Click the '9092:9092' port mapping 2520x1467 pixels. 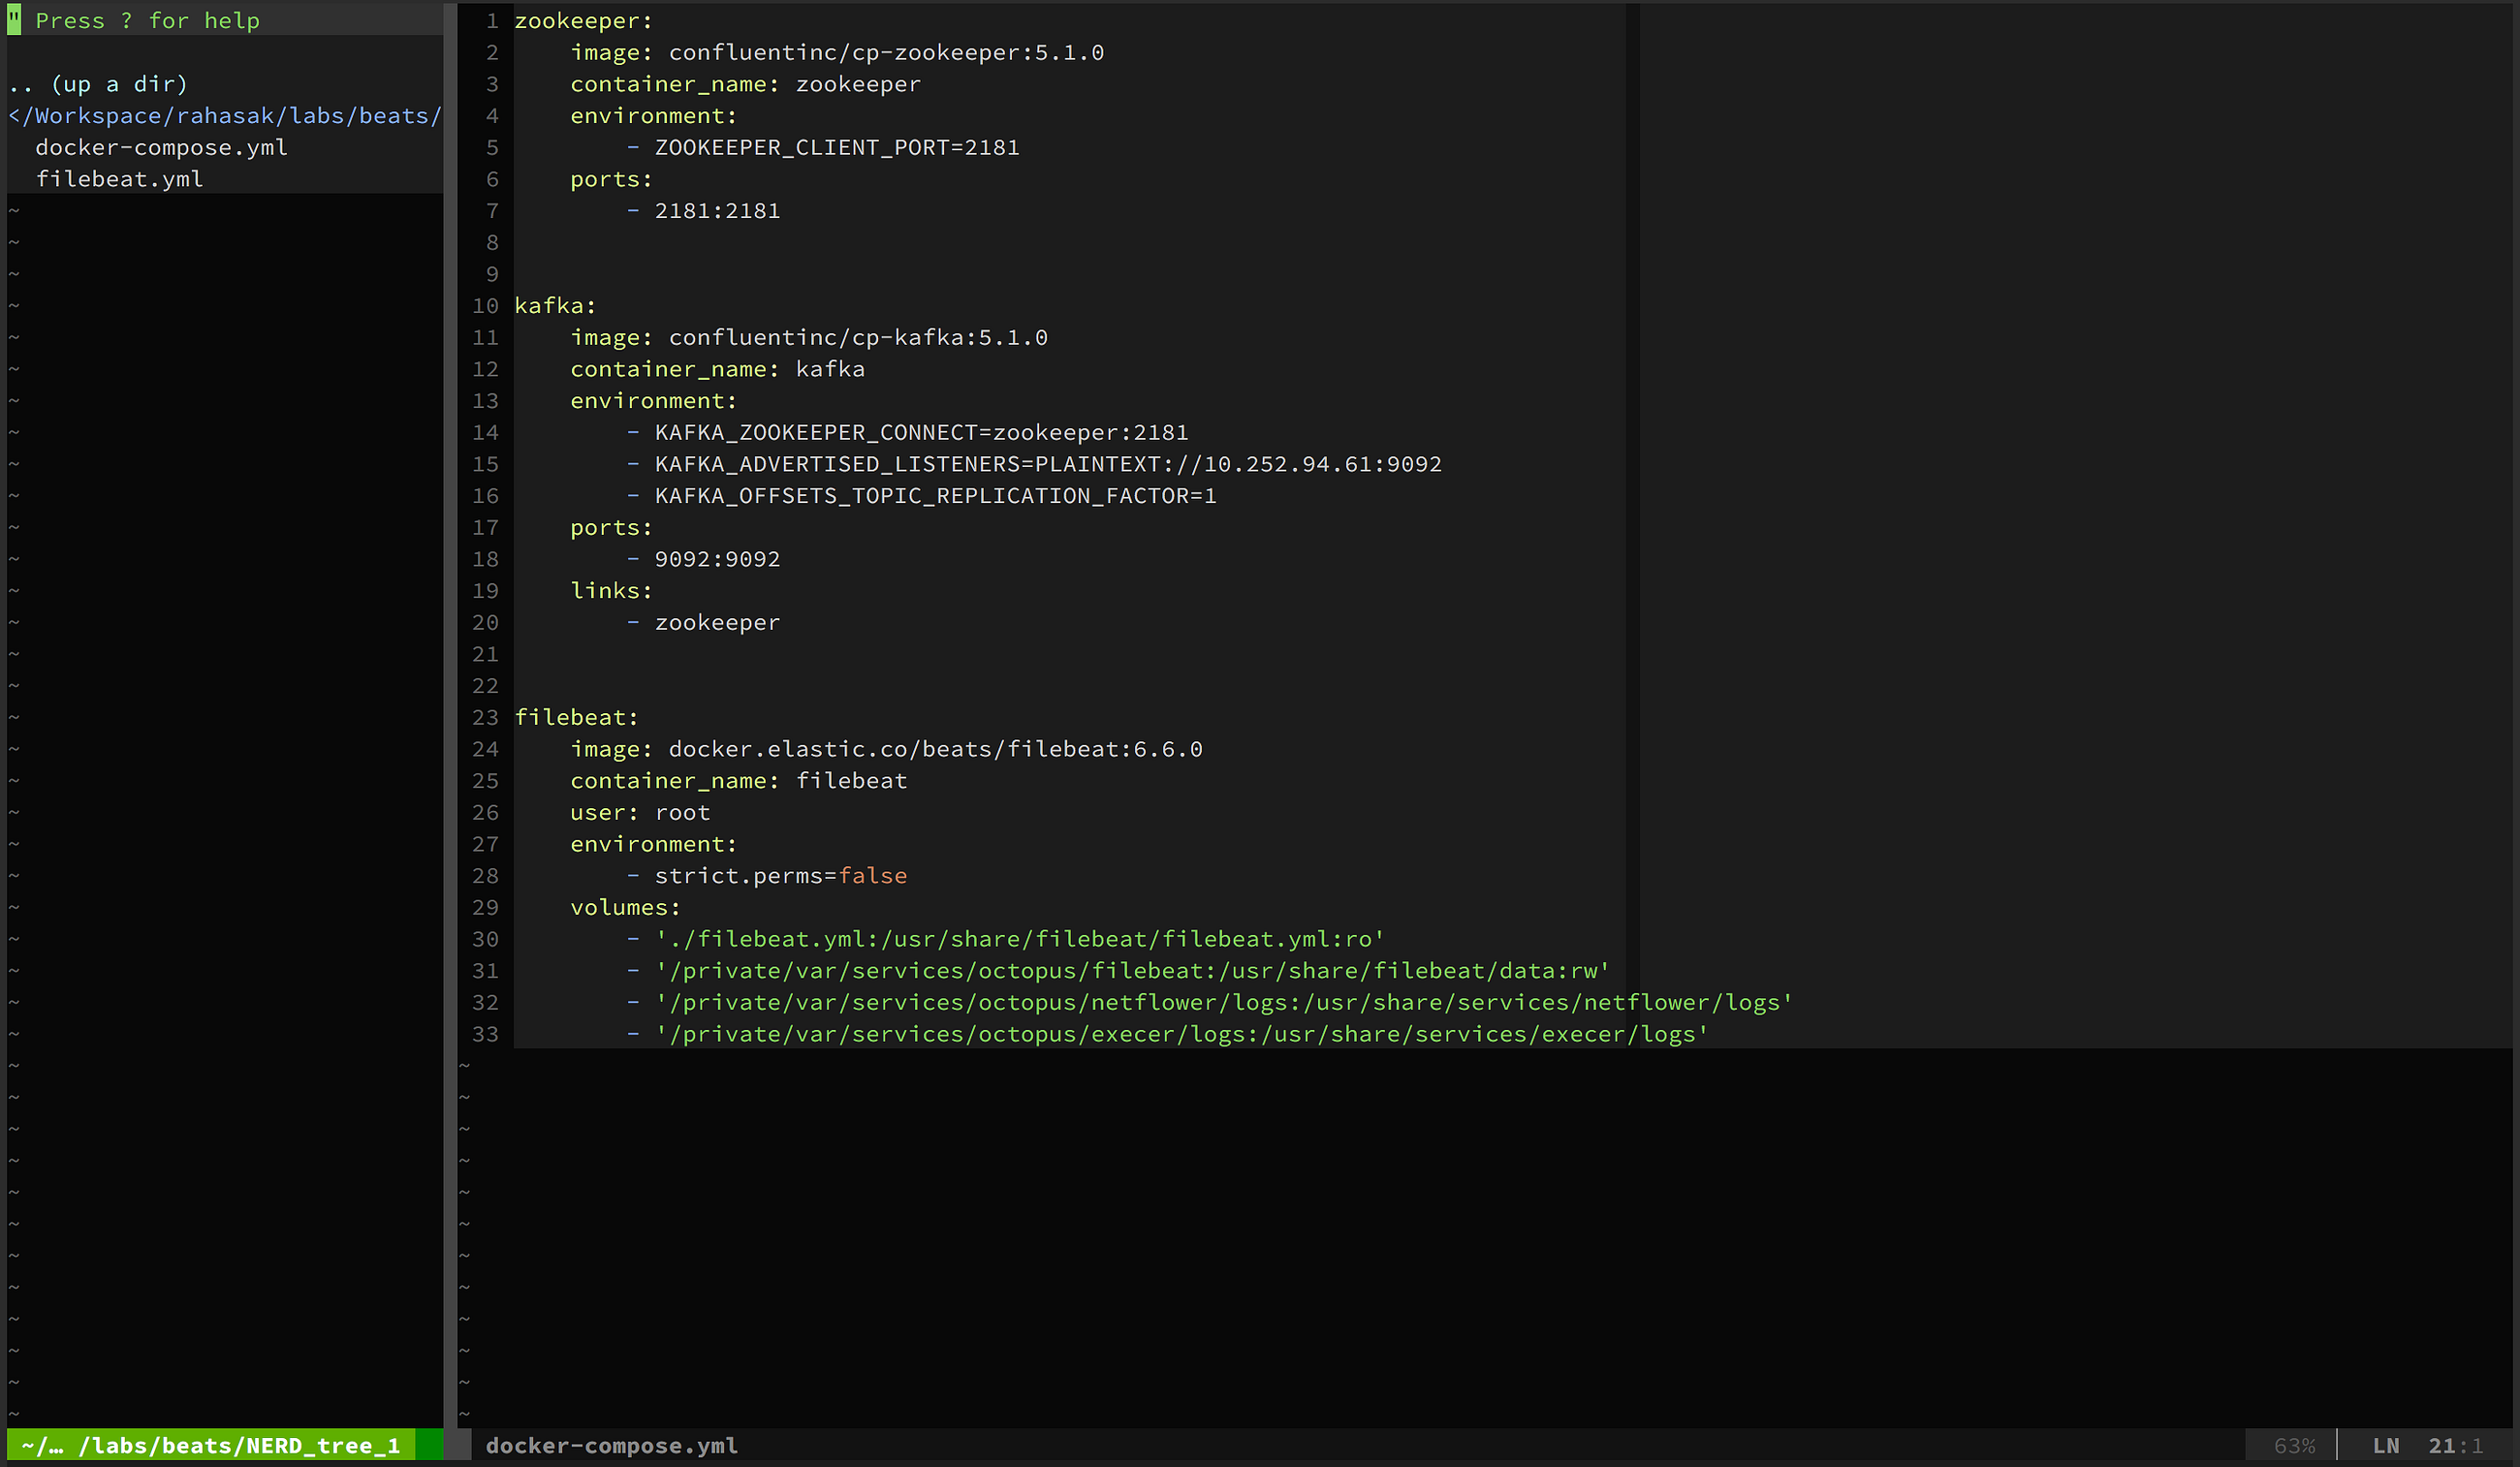click(x=716, y=559)
